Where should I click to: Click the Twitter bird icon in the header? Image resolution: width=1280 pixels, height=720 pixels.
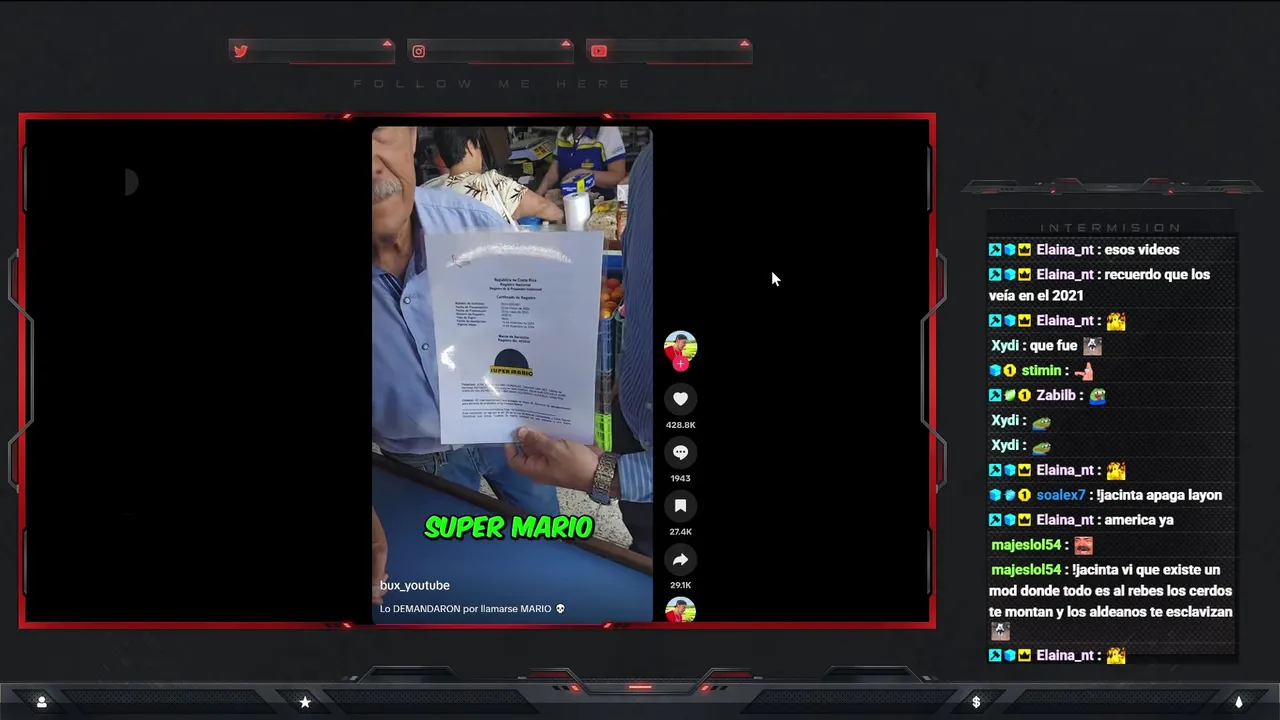(240, 51)
